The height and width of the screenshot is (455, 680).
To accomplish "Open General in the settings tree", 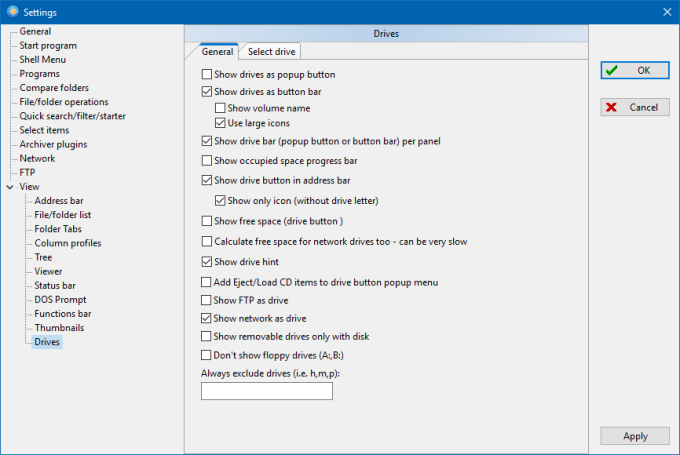I will [x=35, y=31].
